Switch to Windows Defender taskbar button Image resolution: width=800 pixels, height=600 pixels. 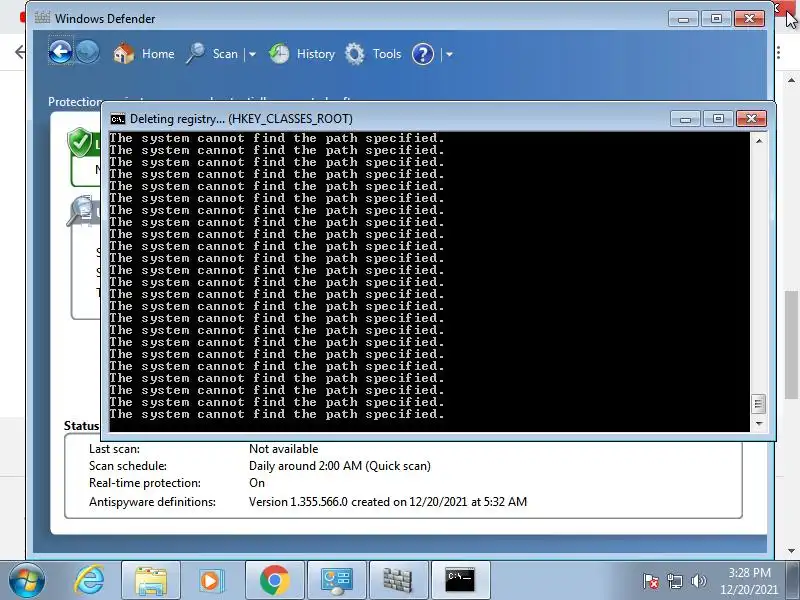[x=398, y=580]
